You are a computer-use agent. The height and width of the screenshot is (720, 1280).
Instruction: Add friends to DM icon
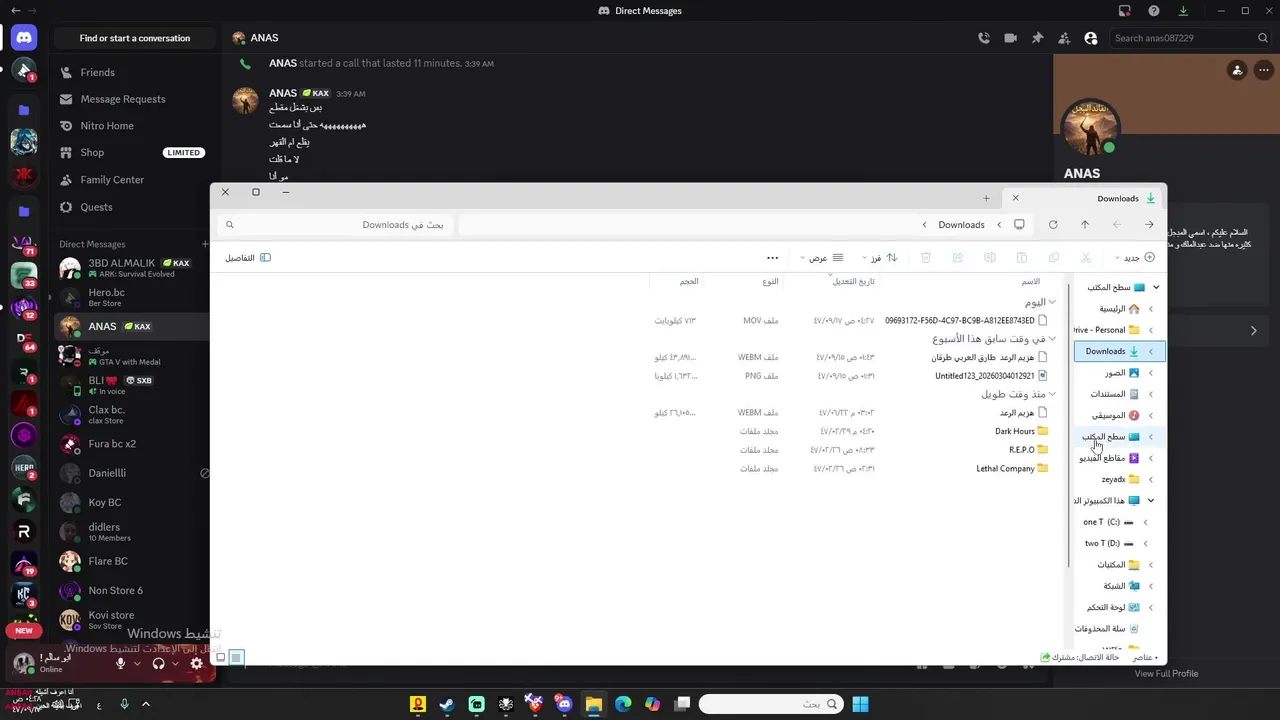tap(1063, 38)
